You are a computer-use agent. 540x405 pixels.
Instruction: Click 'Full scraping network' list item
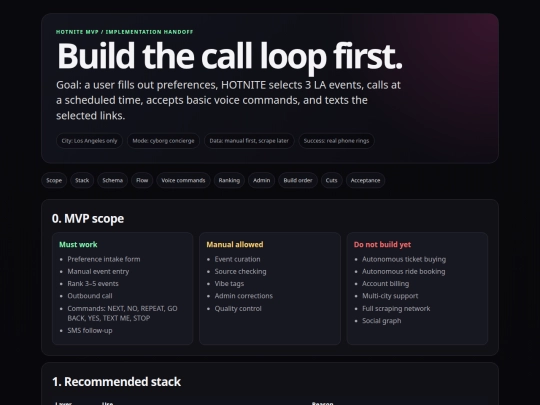pyautogui.click(x=396, y=309)
